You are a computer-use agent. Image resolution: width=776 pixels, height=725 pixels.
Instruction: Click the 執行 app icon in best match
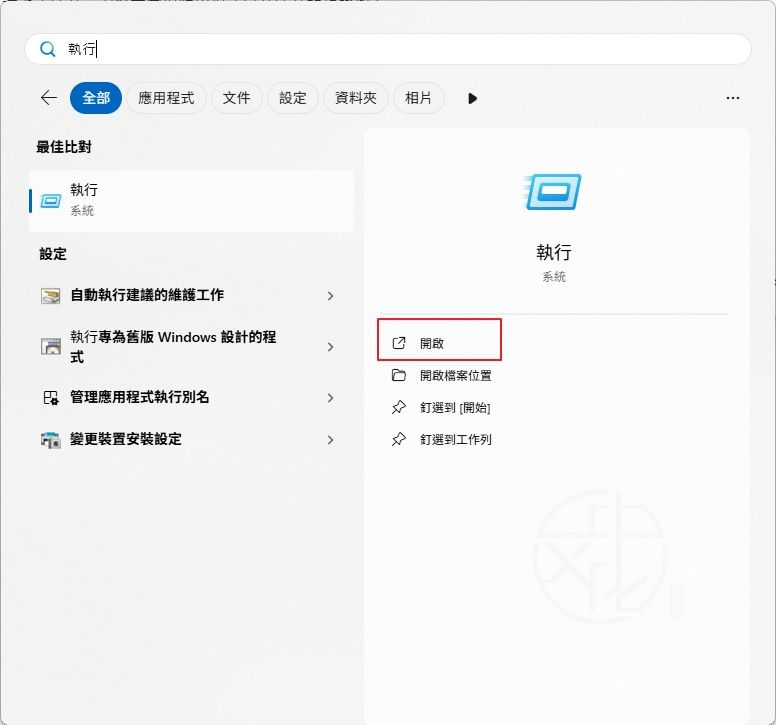click(x=50, y=201)
